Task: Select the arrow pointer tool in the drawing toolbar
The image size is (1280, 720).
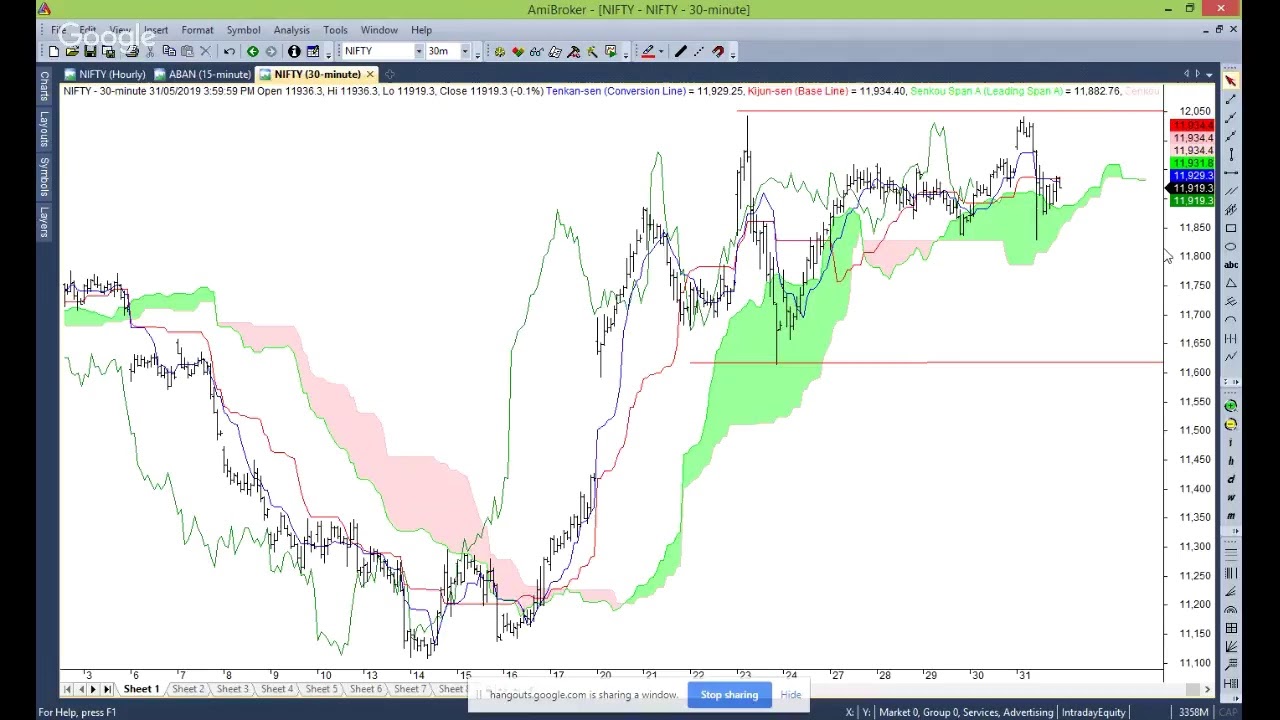Action: tap(1231, 79)
